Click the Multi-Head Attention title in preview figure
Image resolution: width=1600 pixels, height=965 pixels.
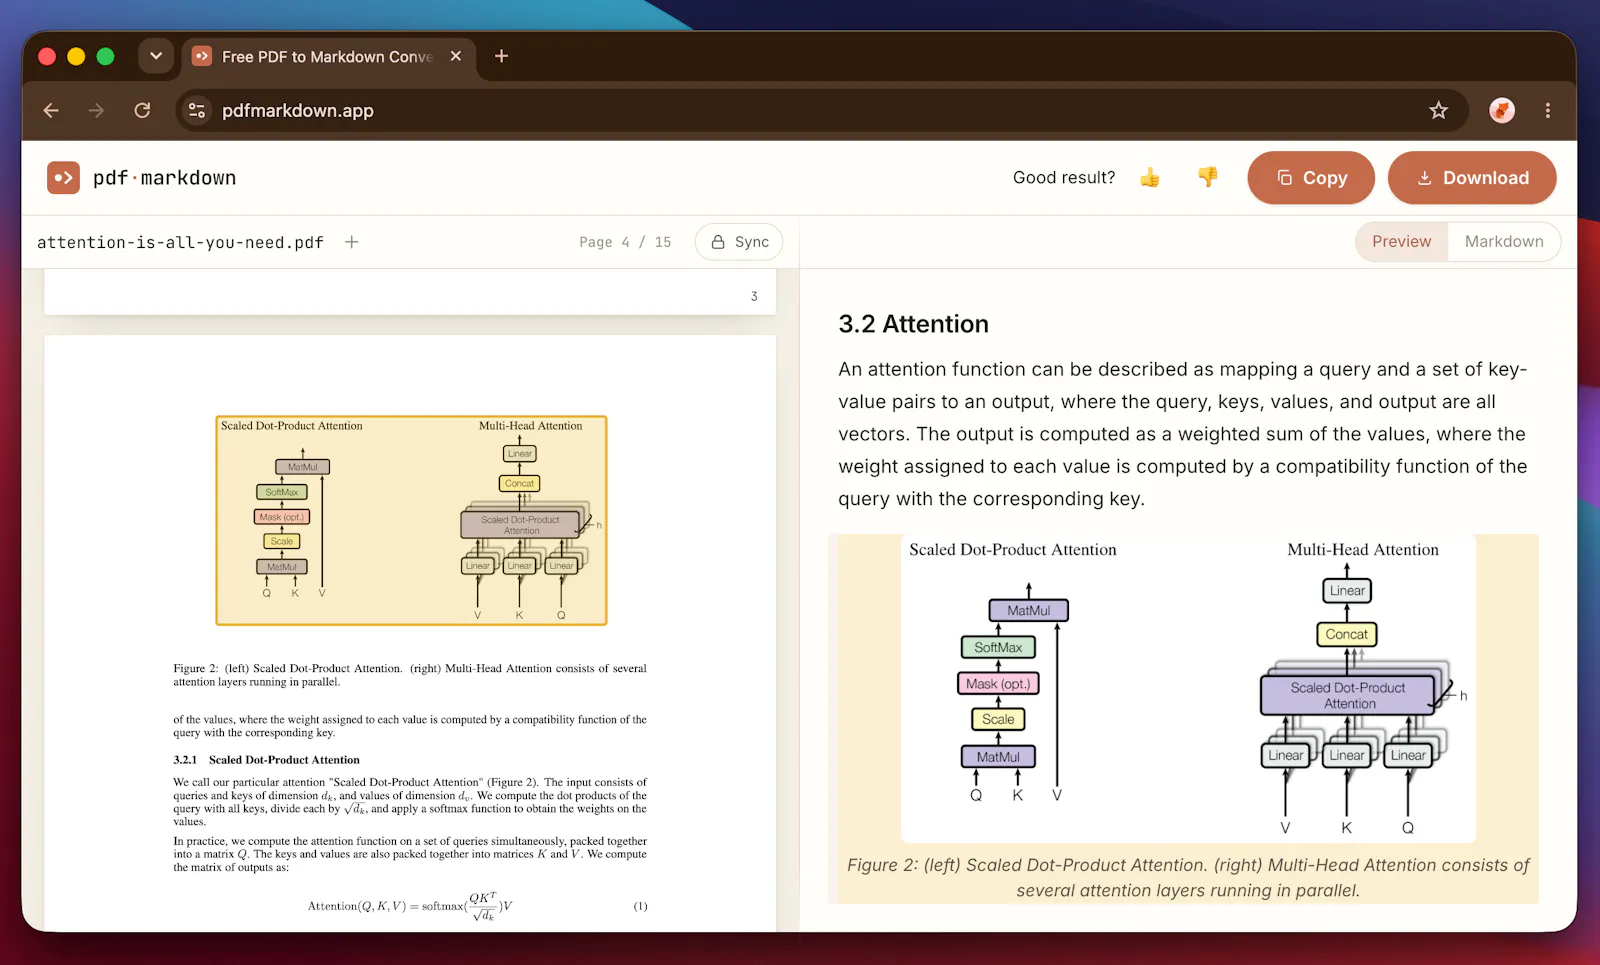click(x=1363, y=550)
